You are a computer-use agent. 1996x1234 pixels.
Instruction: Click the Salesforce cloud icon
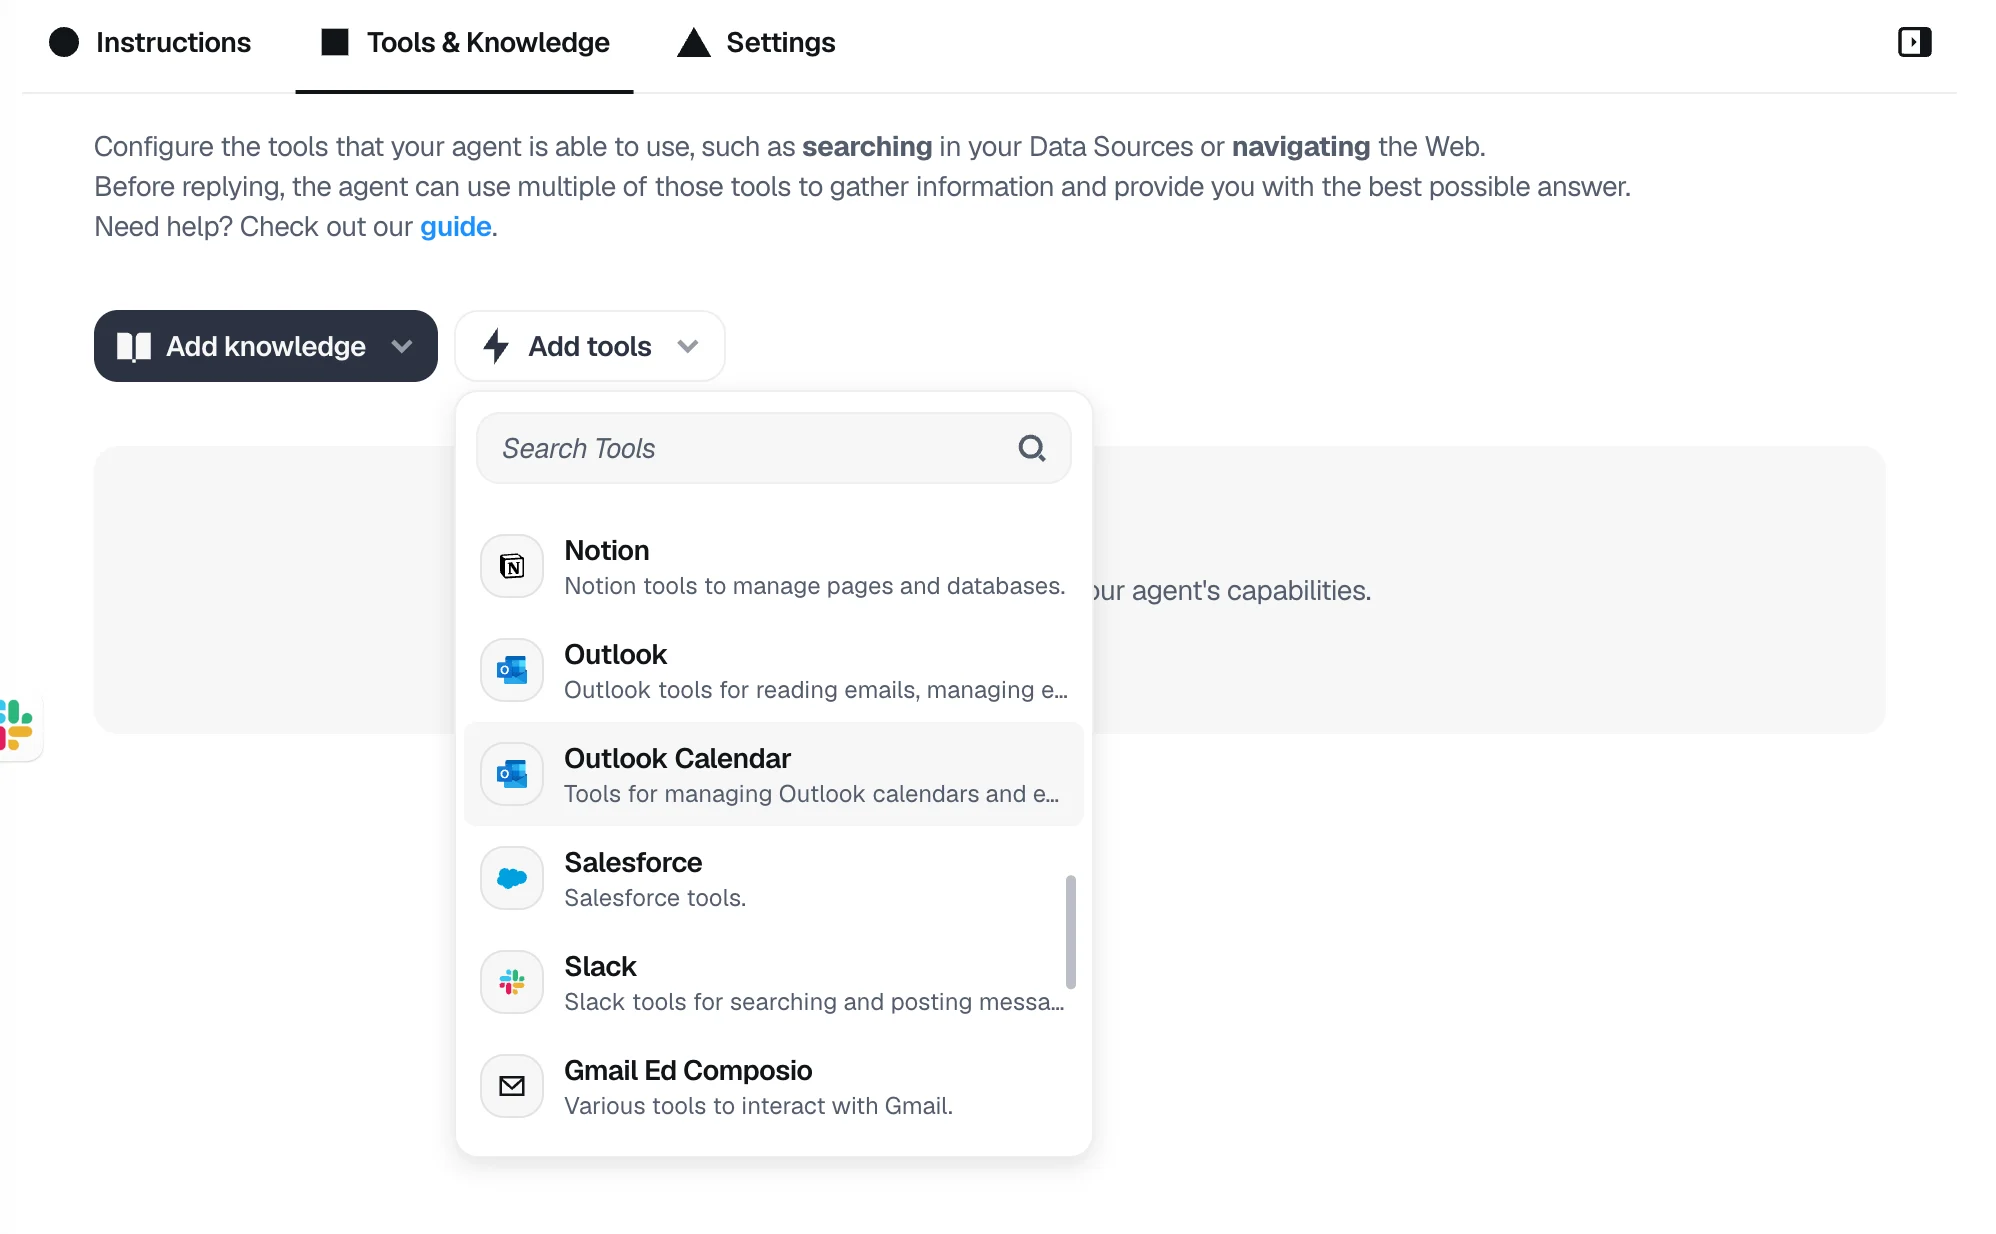pyautogui.click(x=511, y=878)
